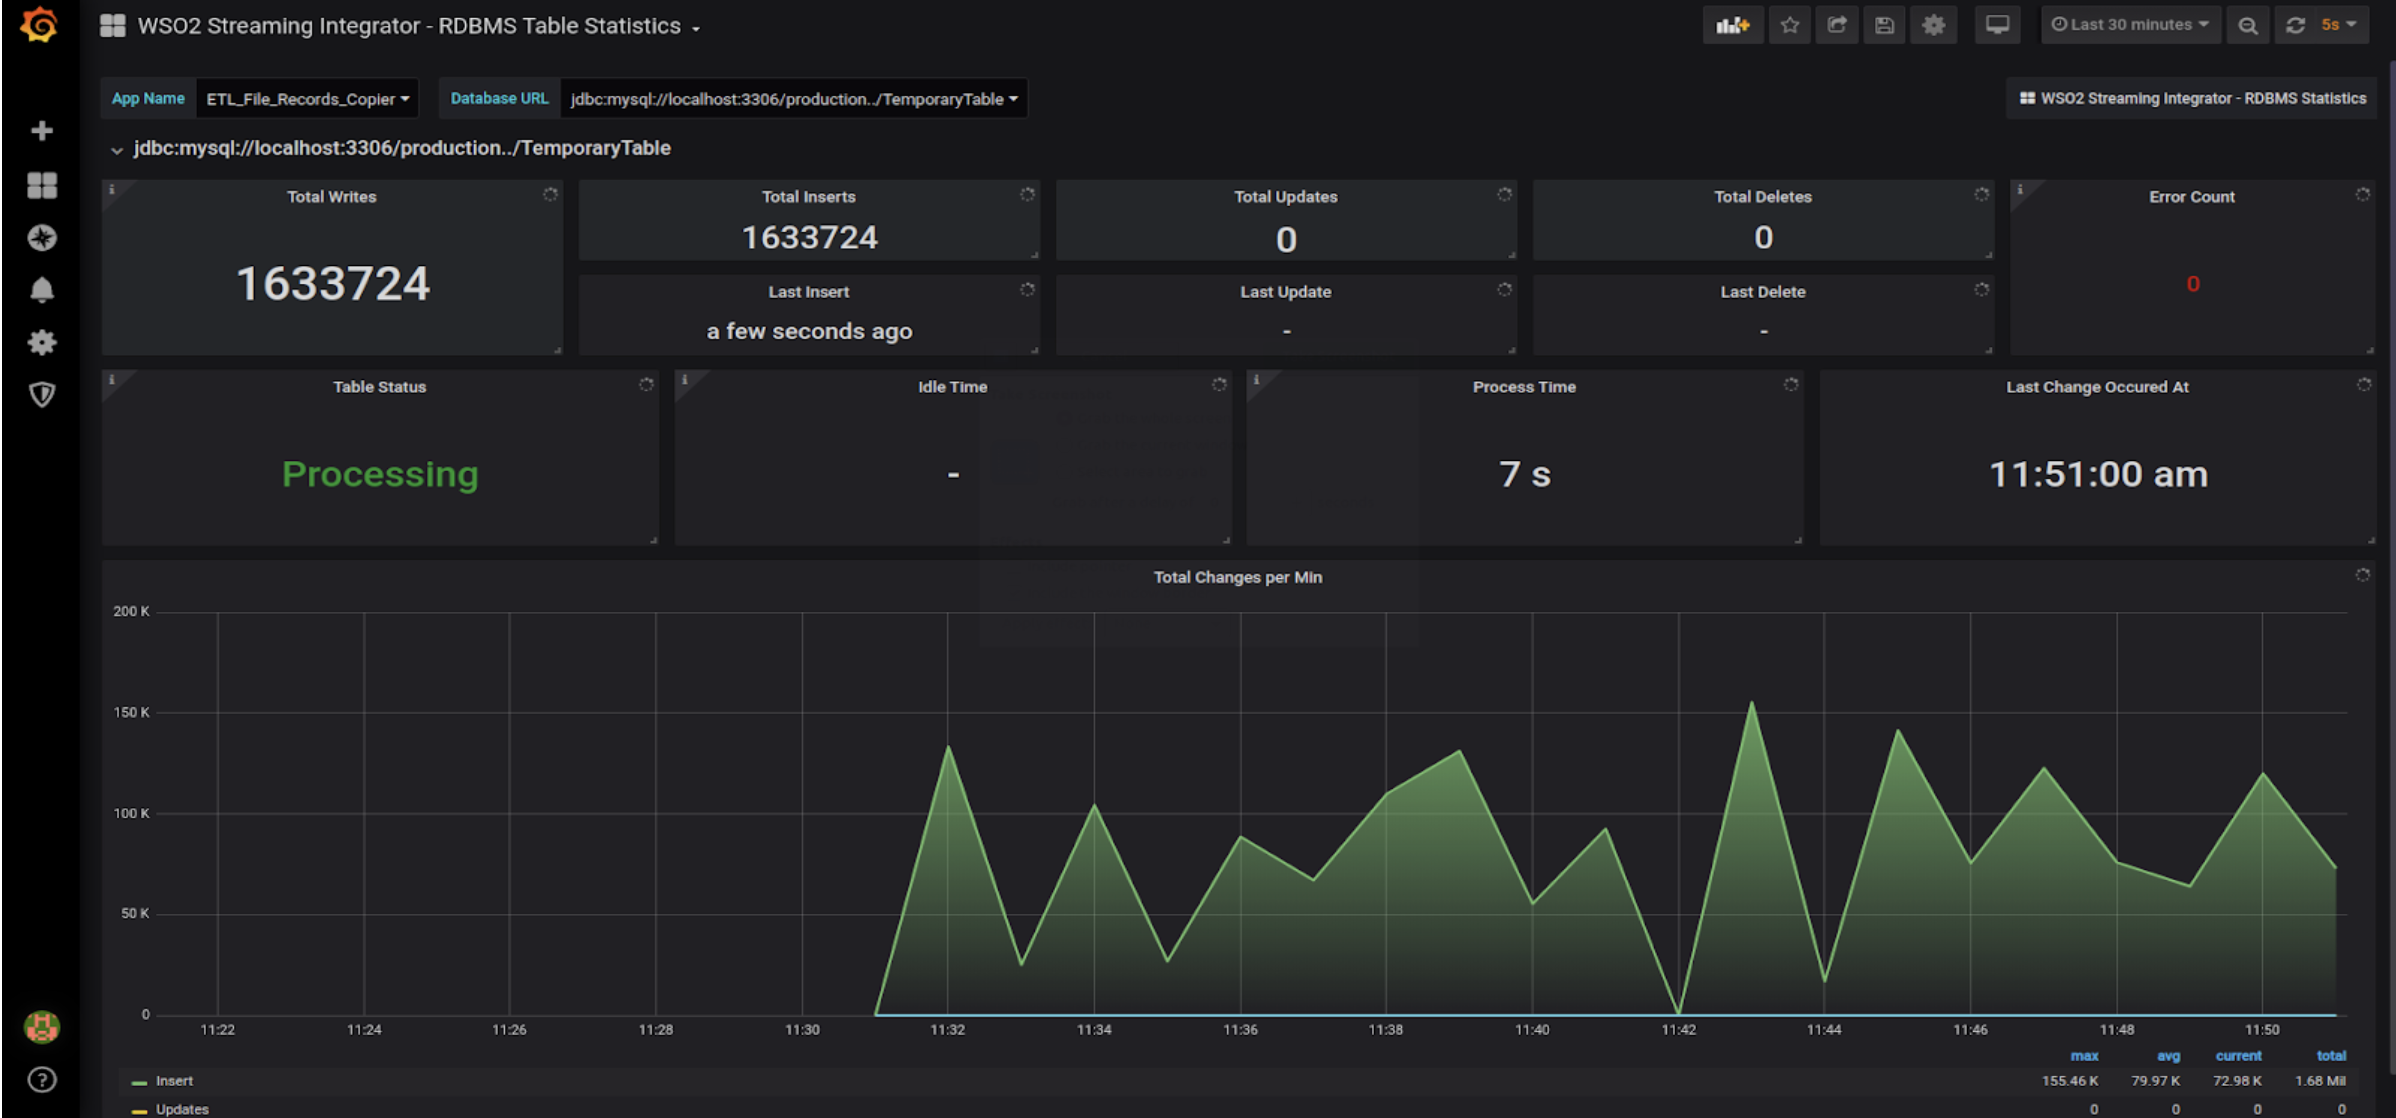Open the Last Insert panel title menu
Viewport: 2396px width, 1118px height.
(x=809, y=292)
